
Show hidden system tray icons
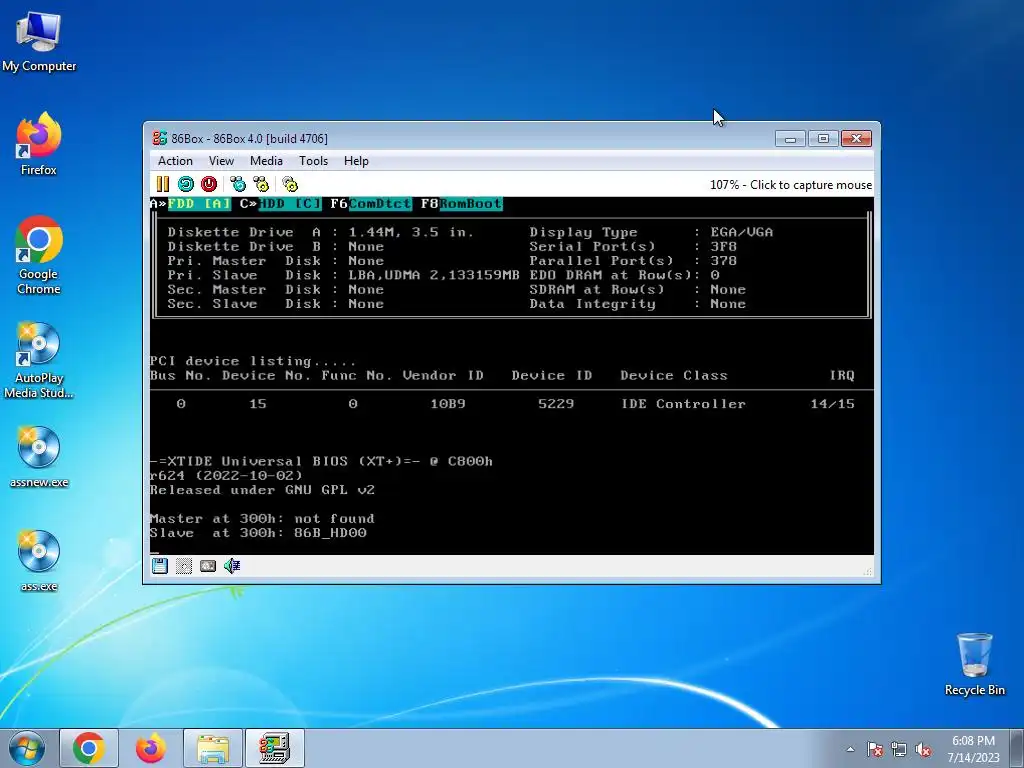click(x=850, y=749)
